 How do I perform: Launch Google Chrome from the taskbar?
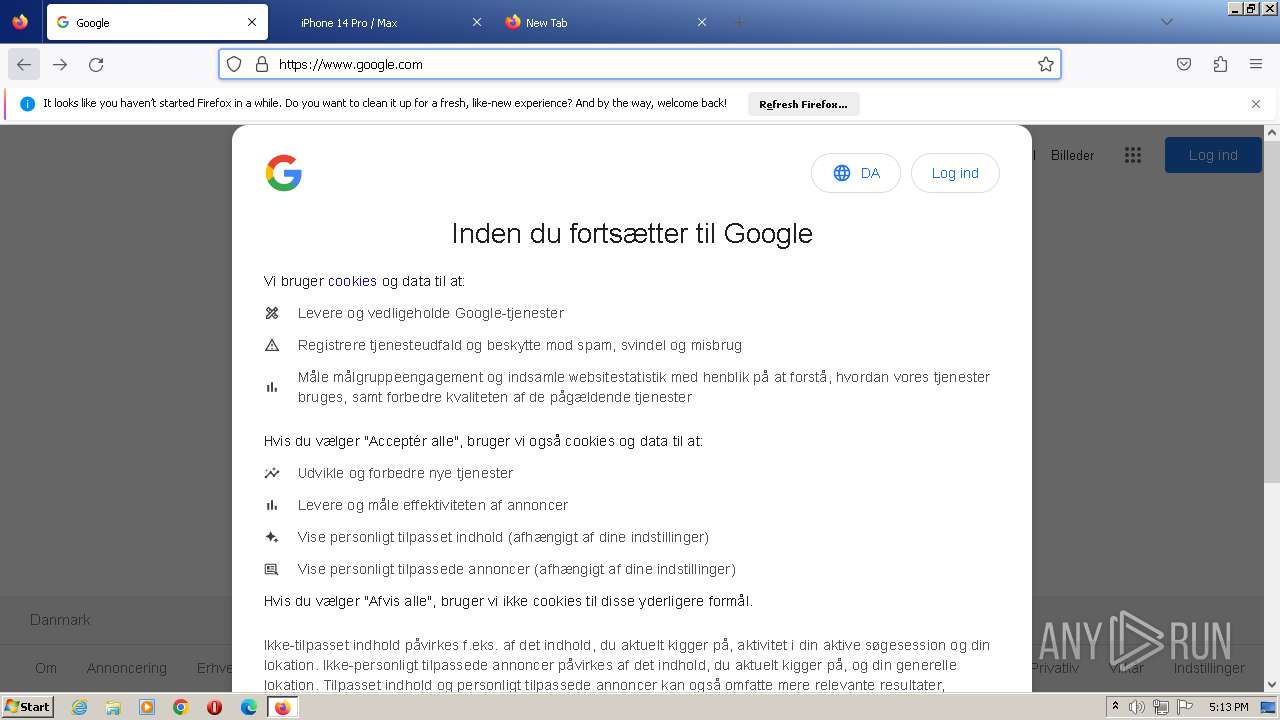click(181, 707)
